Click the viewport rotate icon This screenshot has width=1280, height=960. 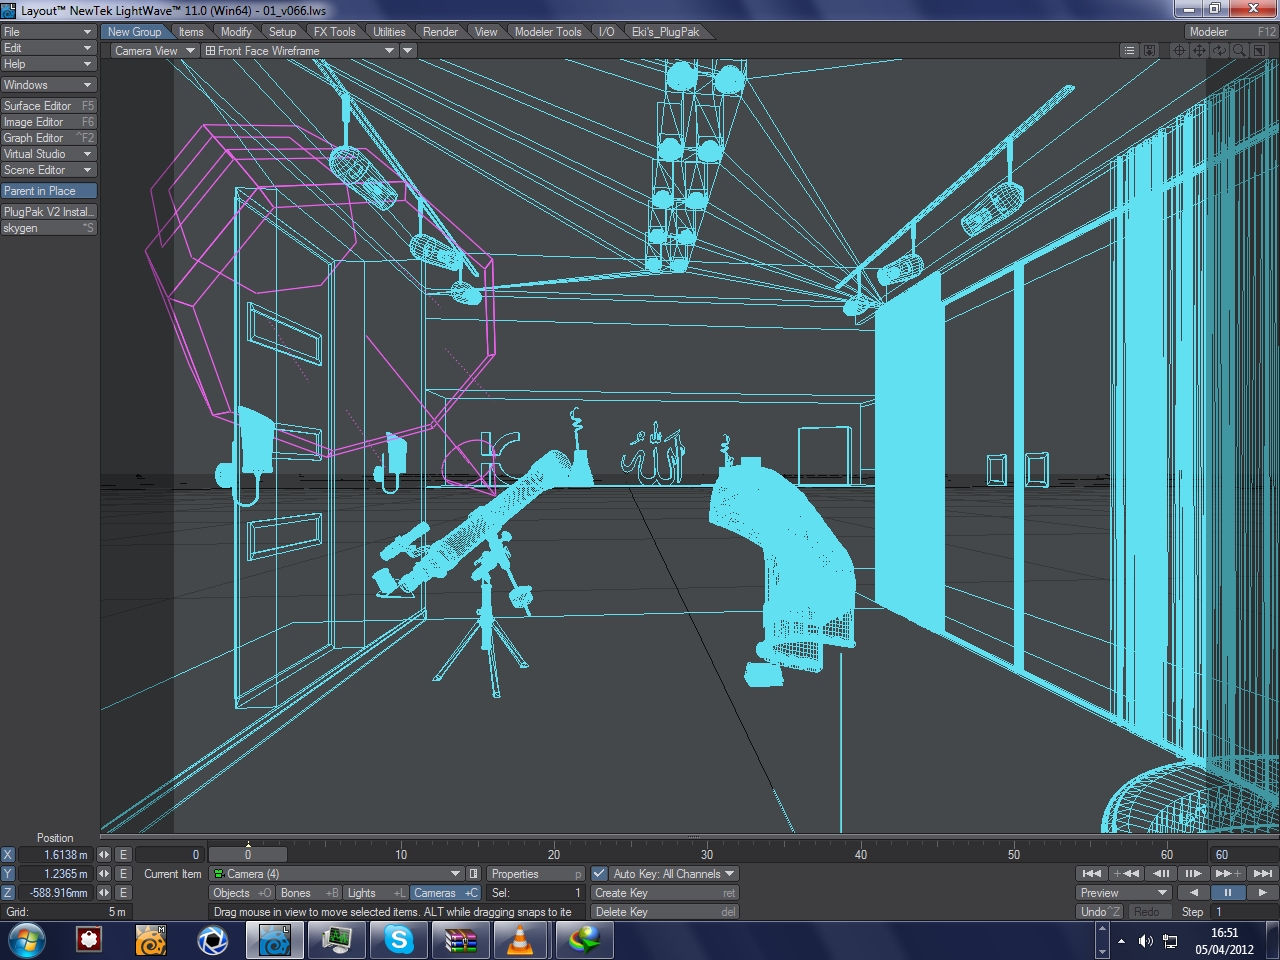click(x=1219, y=50)
